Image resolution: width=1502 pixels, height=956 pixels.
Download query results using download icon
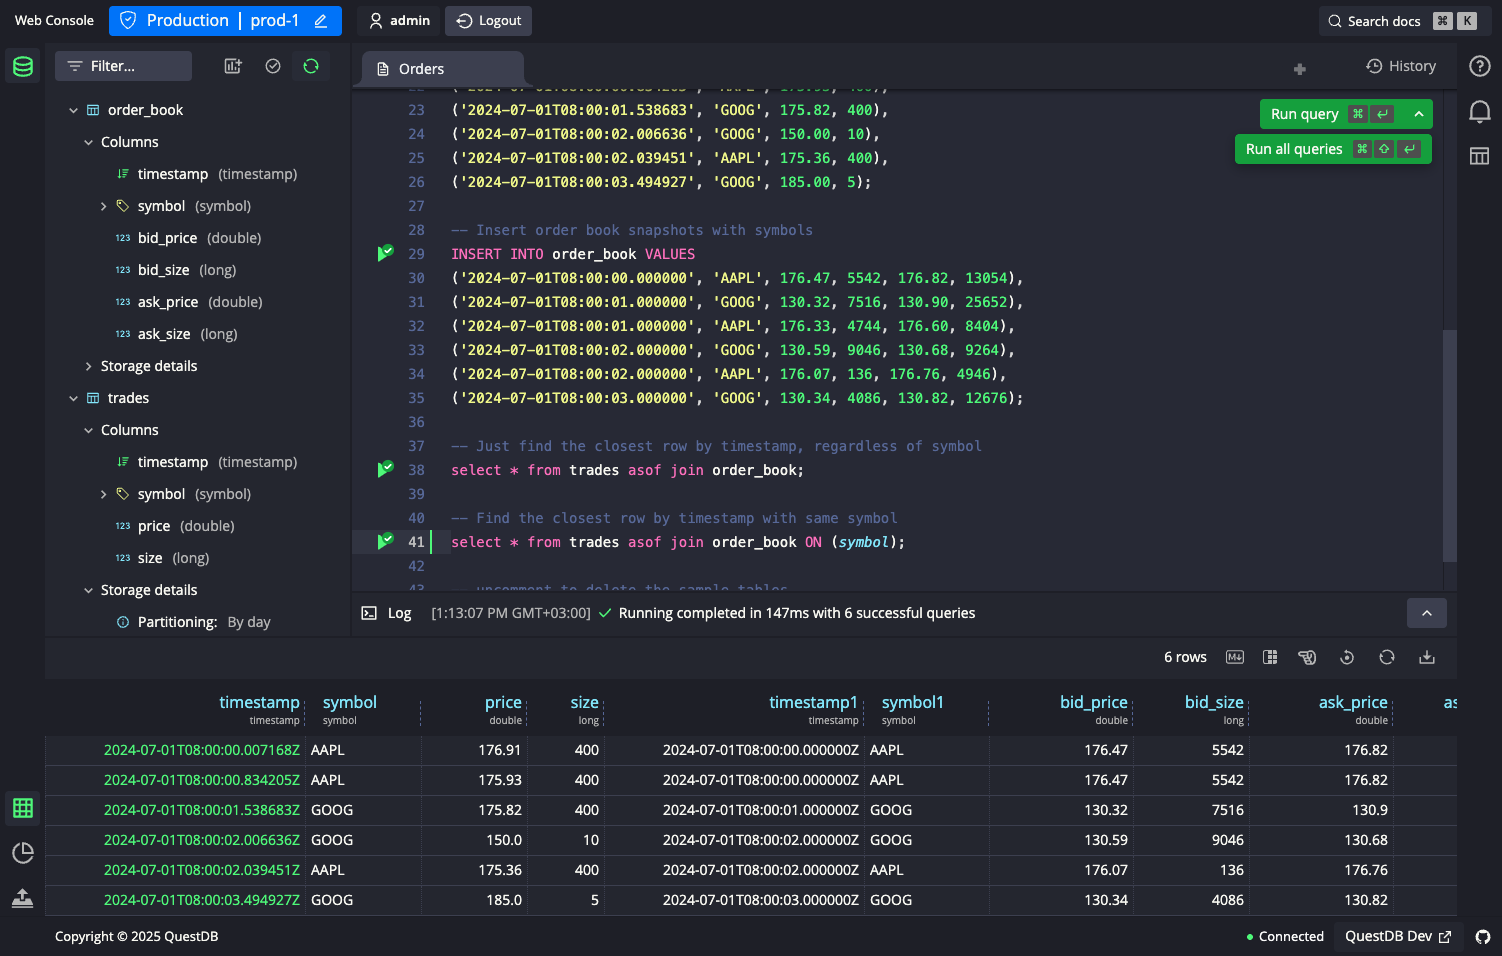click(x=1427, y=657)
